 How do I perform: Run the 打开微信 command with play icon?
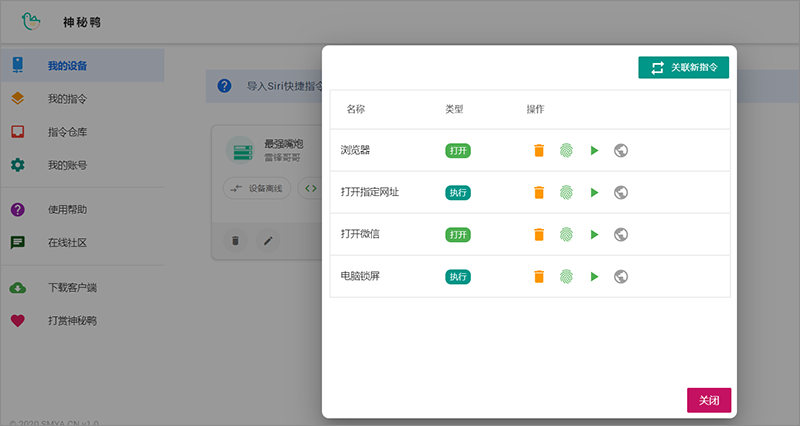point(594,235)
